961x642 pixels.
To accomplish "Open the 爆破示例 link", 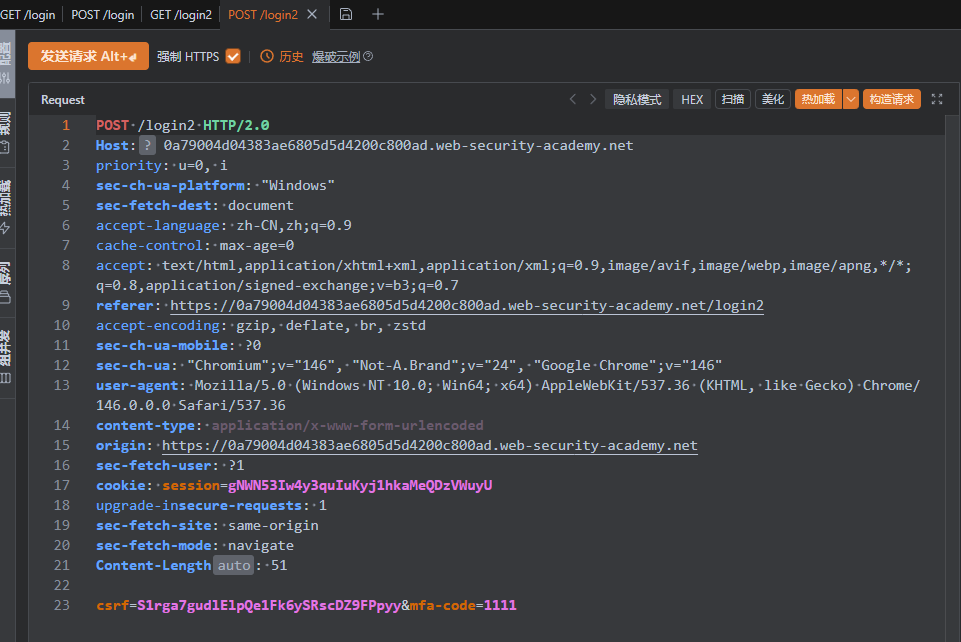I will 335,57.
